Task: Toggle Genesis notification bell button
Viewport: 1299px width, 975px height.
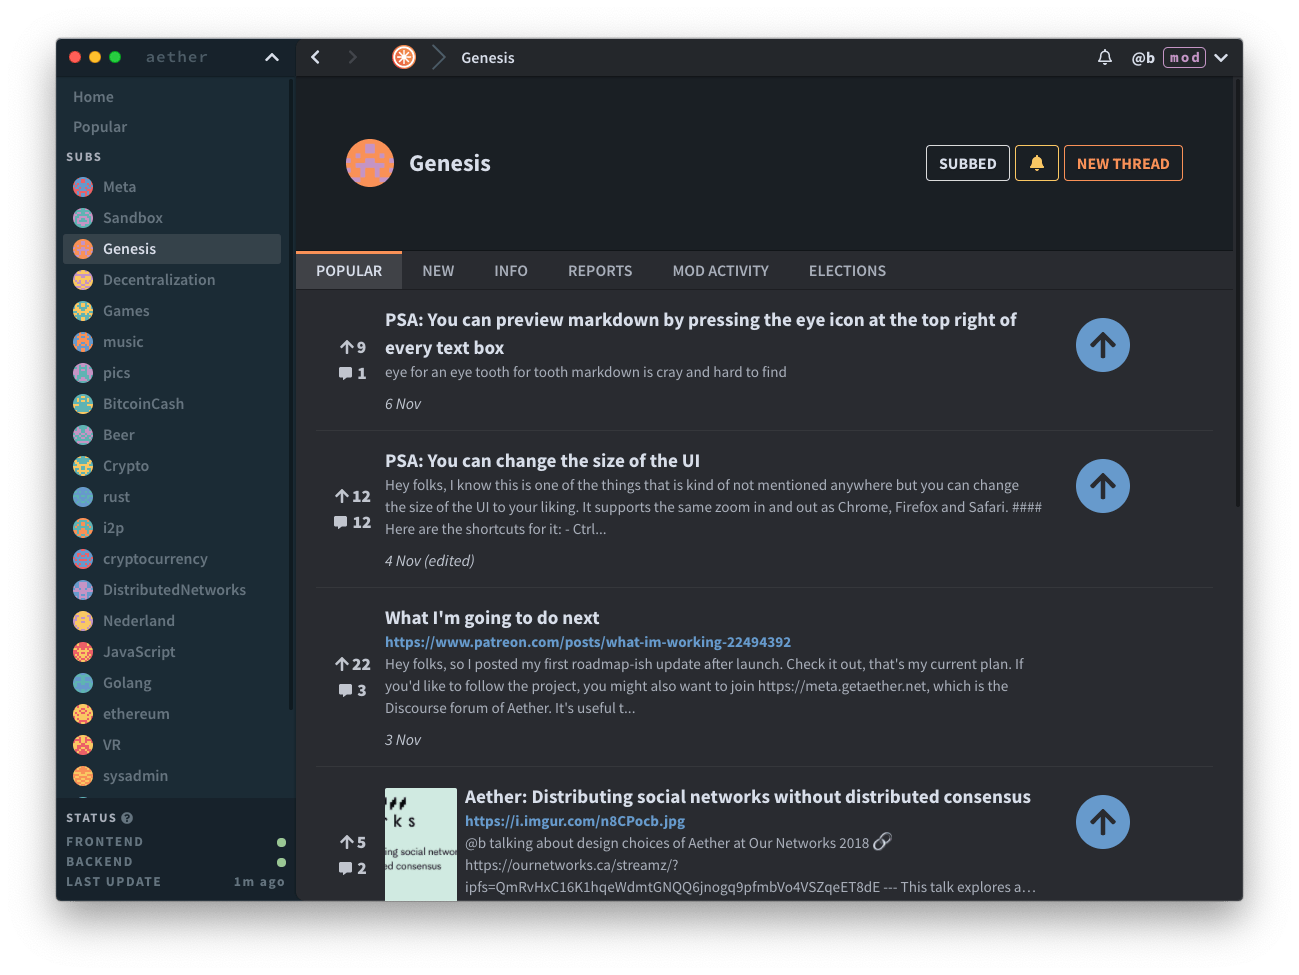Action: (1037, 163)
